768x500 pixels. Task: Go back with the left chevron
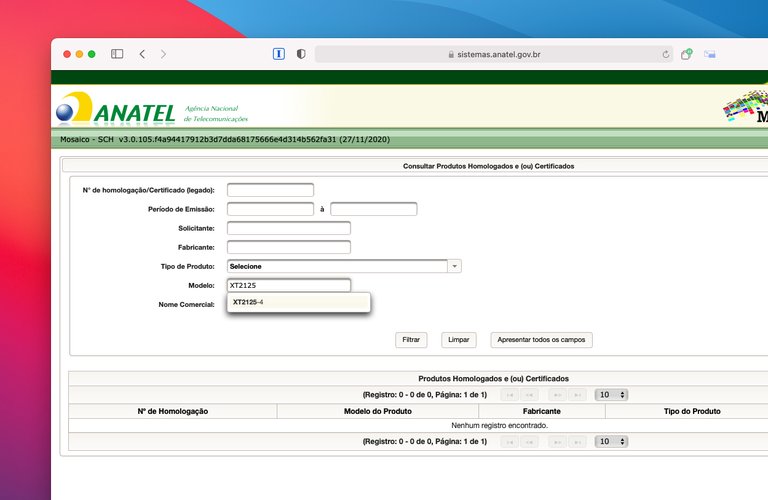click(143, 54)
